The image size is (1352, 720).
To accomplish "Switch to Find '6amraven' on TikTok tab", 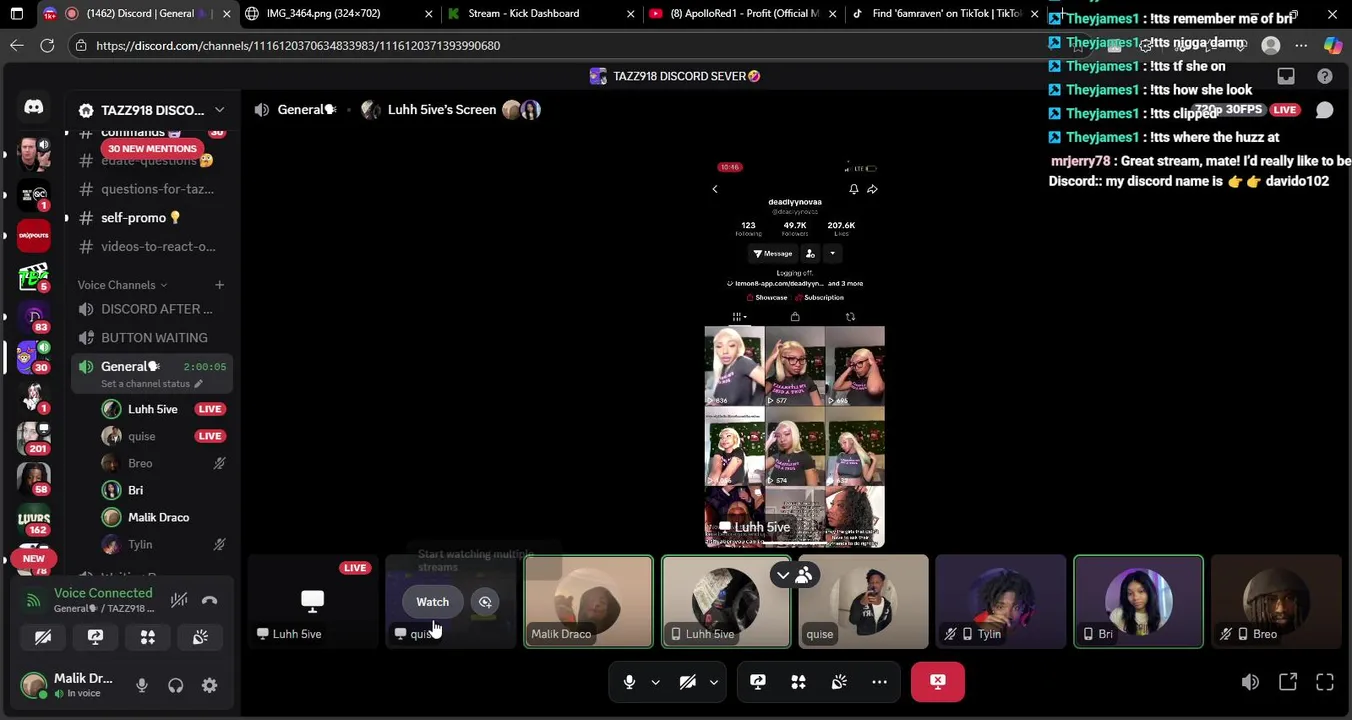I will [945, 14].
